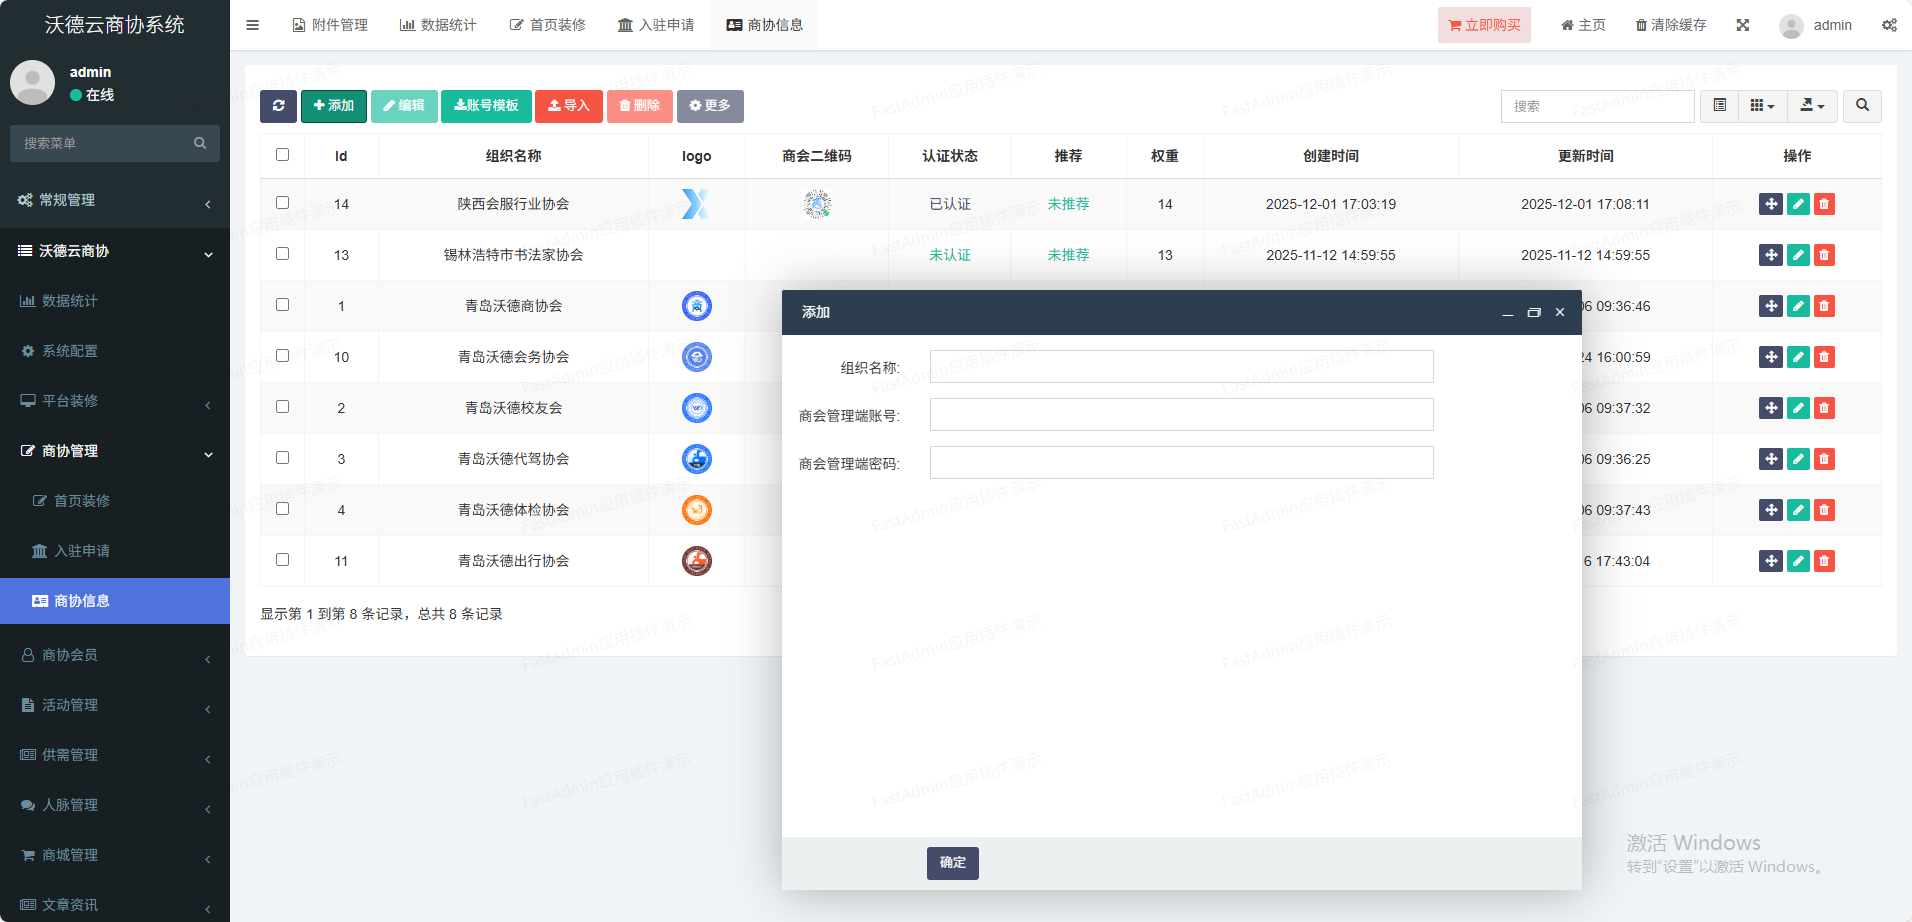
Task: Click the search magnifier button beside export
Action: click(x=1862, y=106)
